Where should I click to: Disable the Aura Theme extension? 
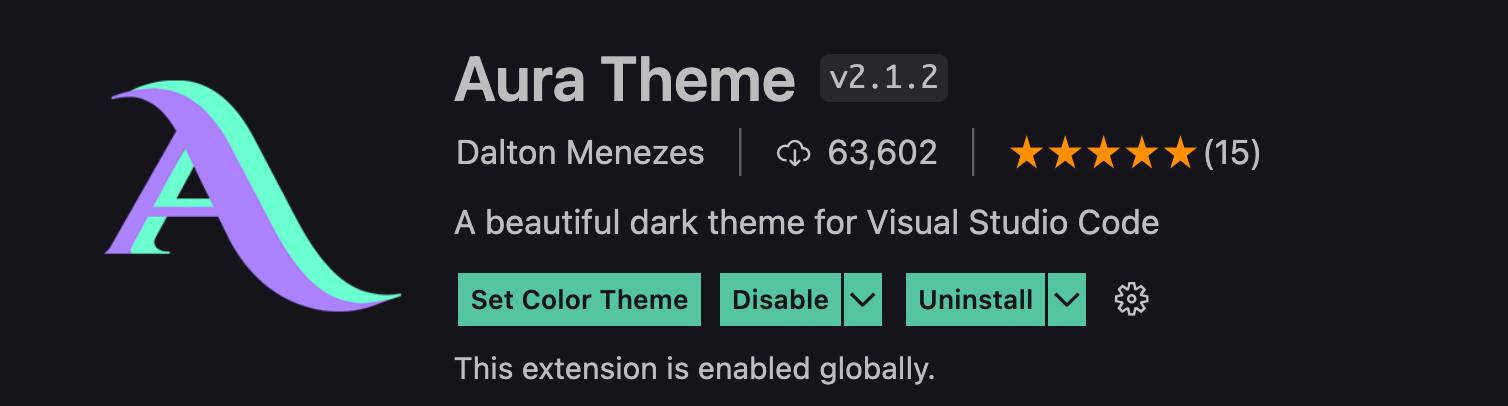pos(780,299)
